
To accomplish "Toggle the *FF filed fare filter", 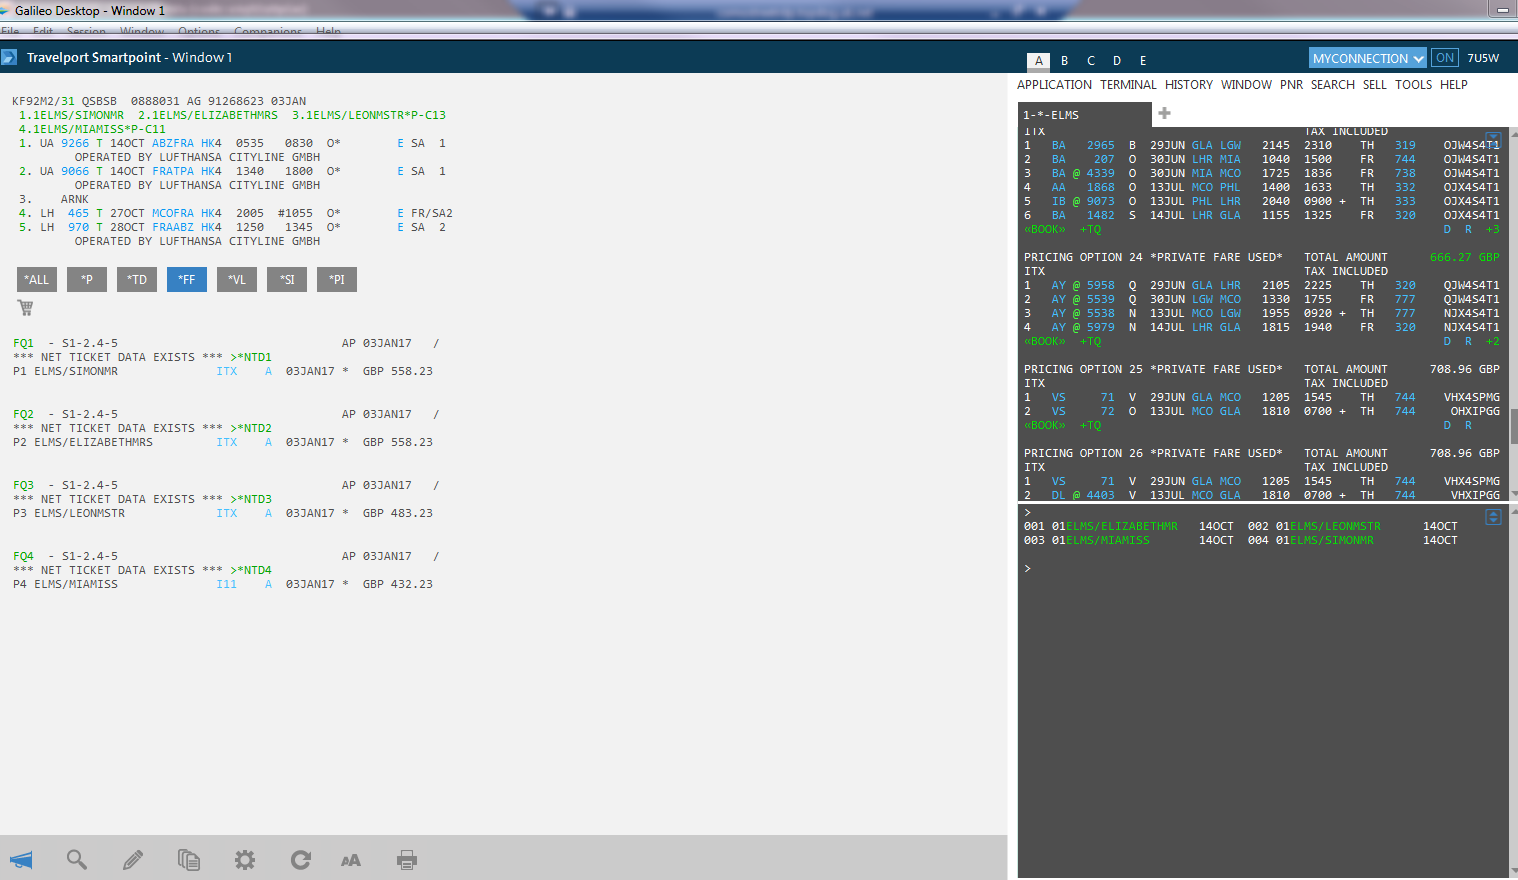I will pyautogui.click(x=187, y=279).
